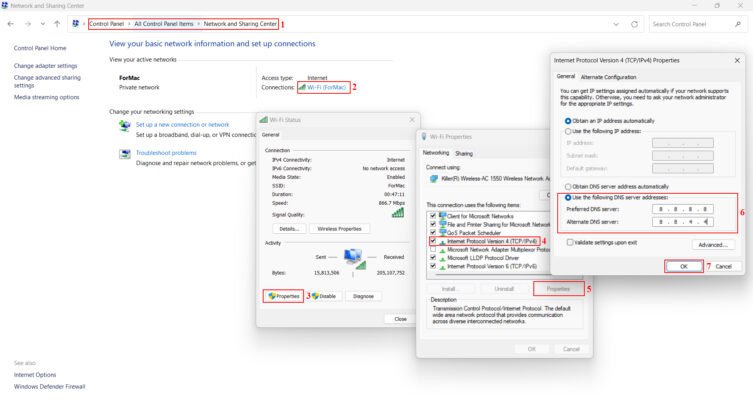Switch to the Alternate Configuration tab

pos(608,77)
